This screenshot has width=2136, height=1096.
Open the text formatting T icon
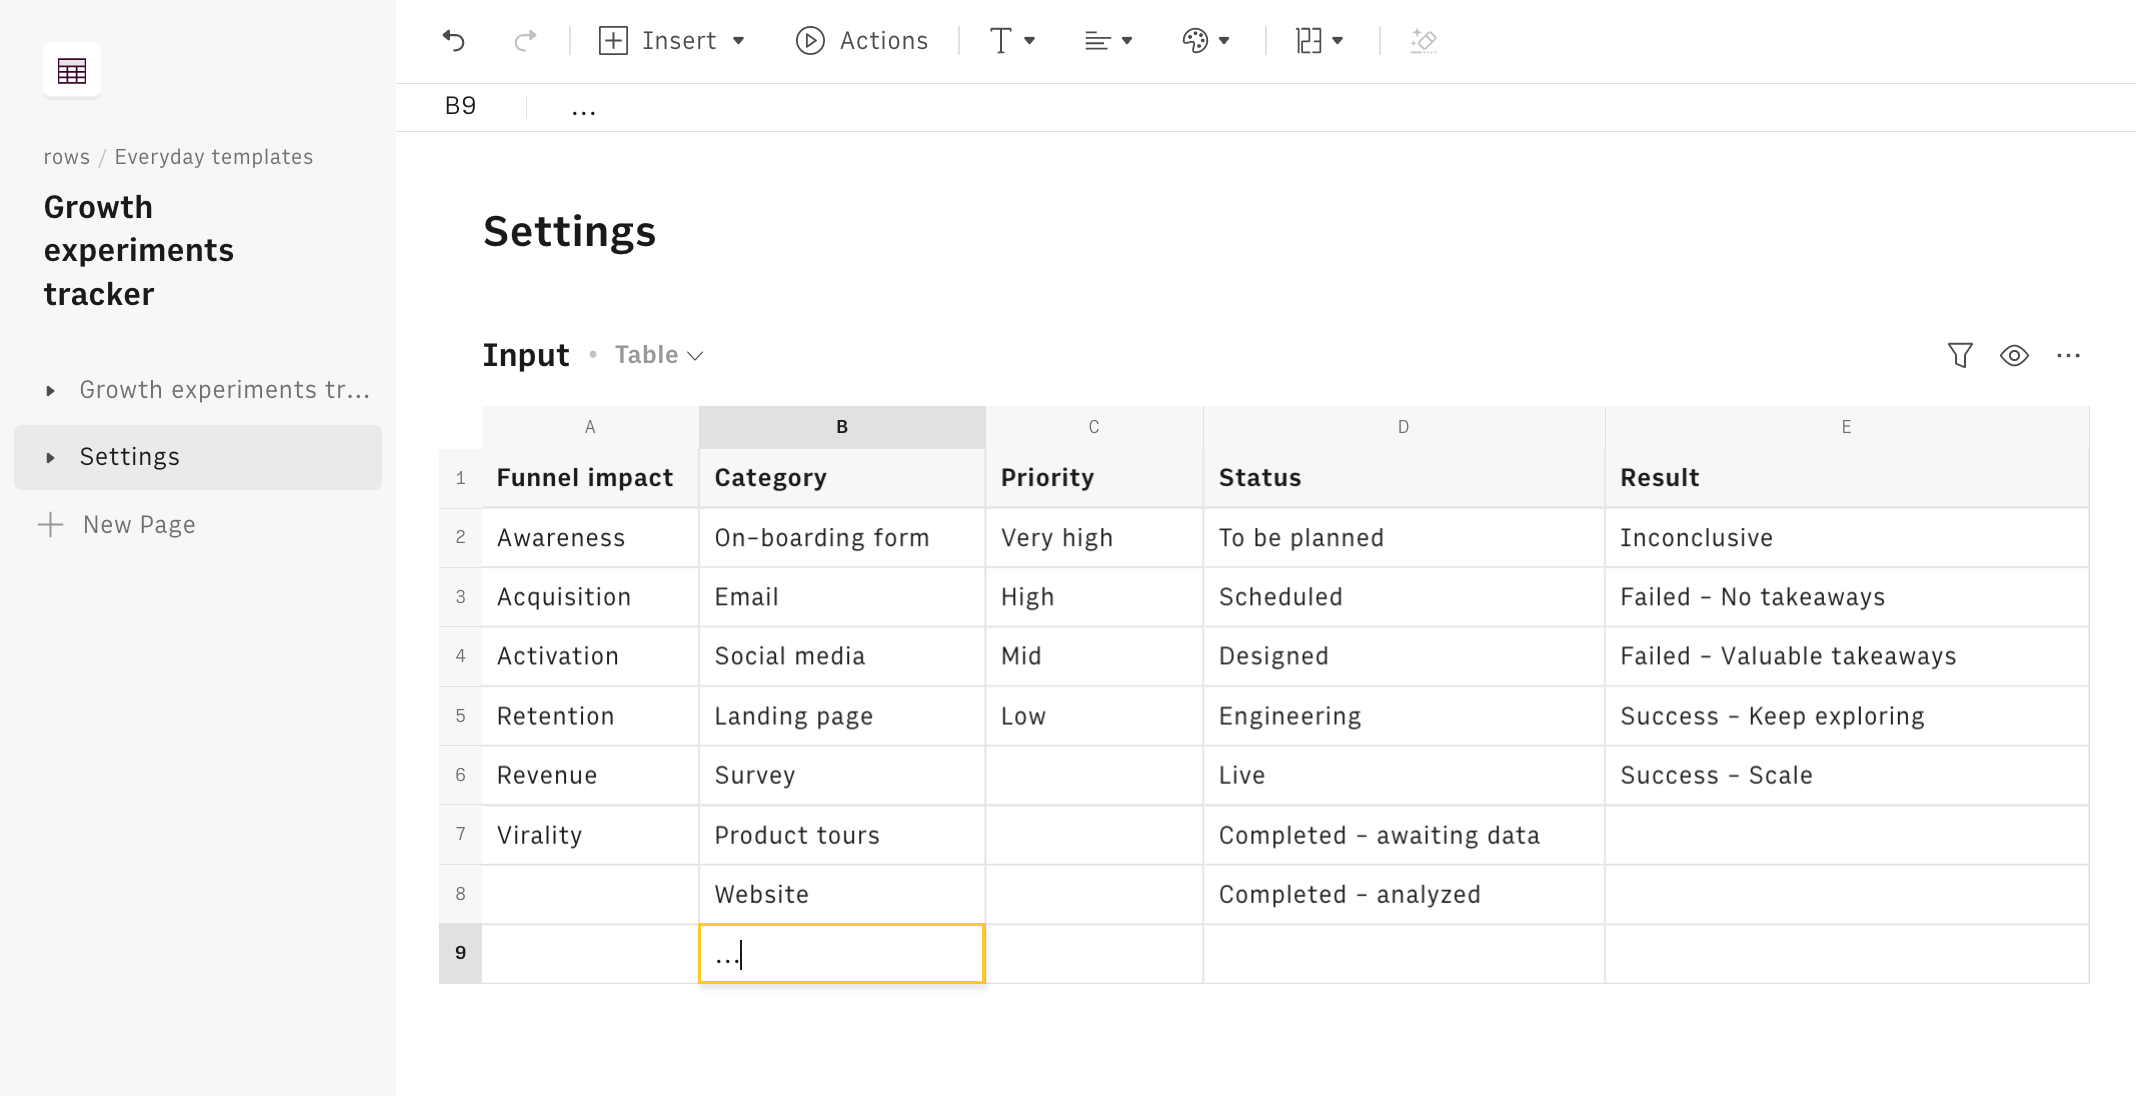pyautogui.click(x=1011, y=41)
